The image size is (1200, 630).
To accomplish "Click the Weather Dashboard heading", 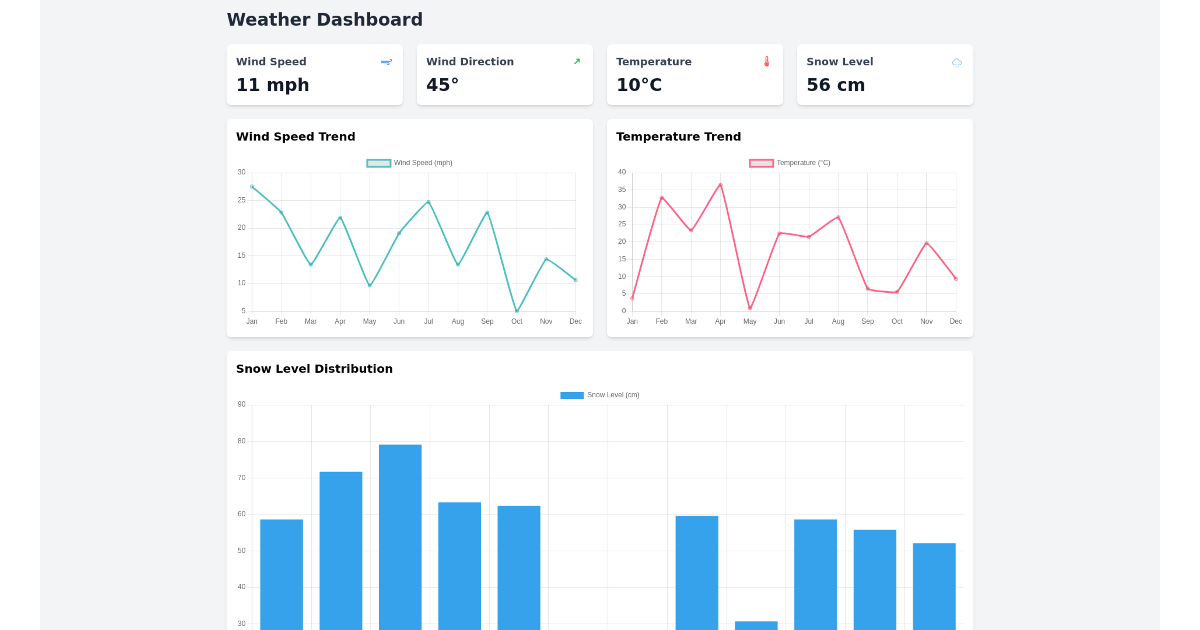I will (325, 19).
